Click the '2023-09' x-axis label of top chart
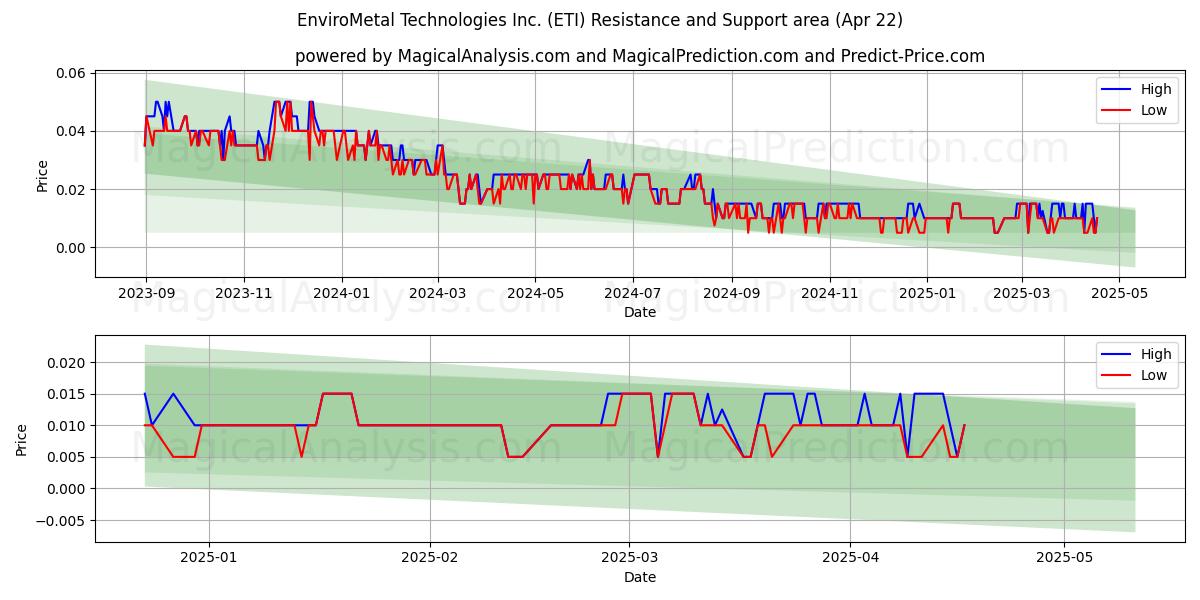Screen dimensions: 1200x600 pos(146,294)
